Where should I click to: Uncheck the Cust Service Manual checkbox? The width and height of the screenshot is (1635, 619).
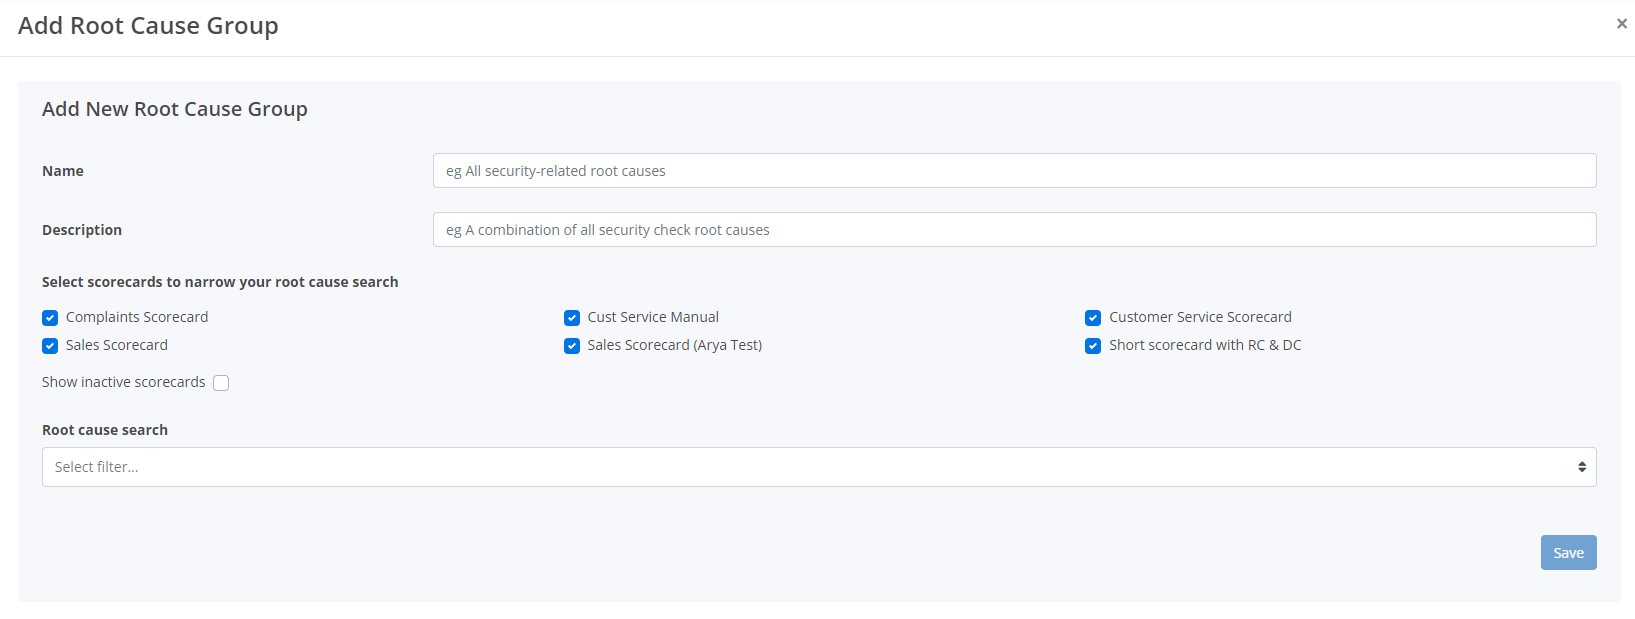572,318
